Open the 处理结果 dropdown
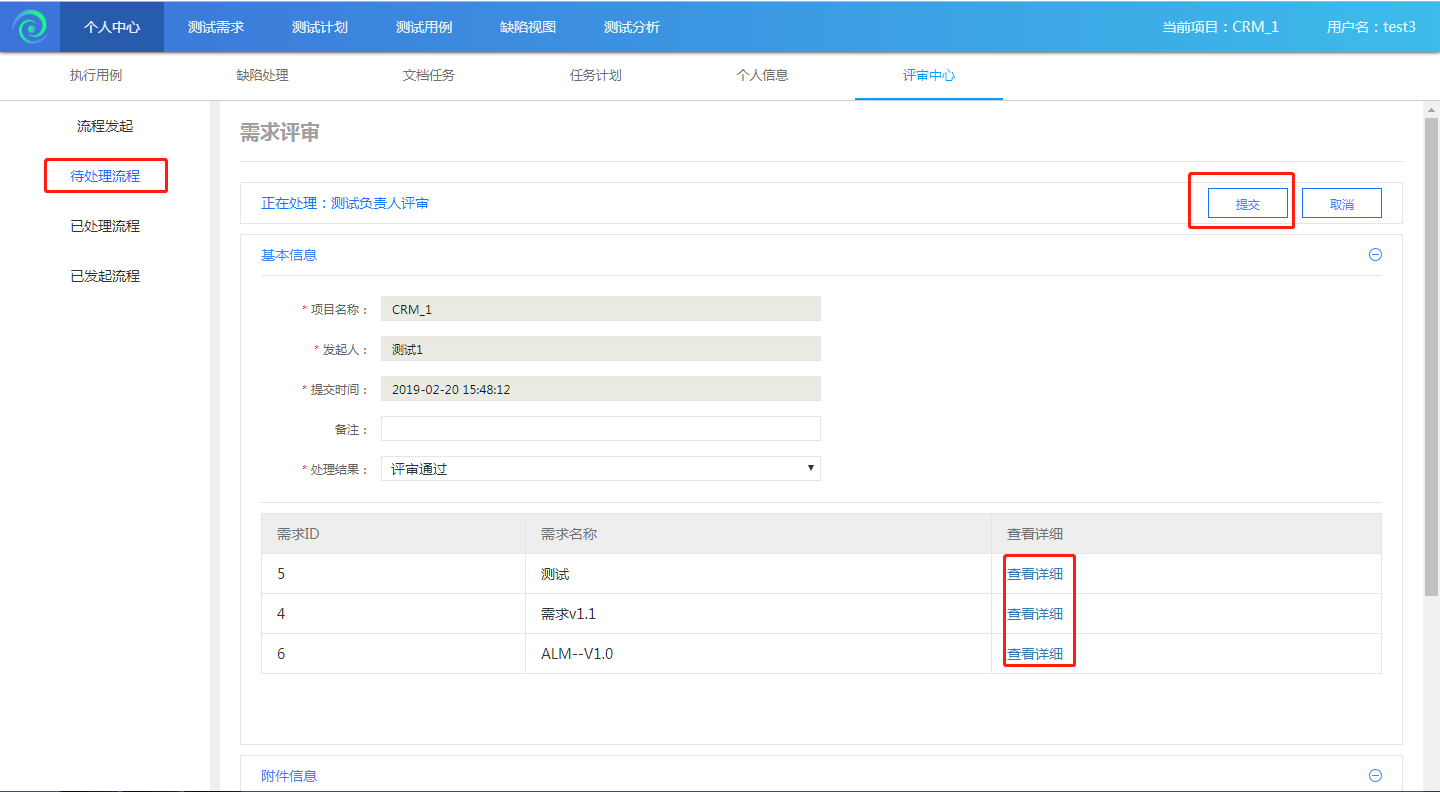The height and width of the screenshot is (792, 1440). [600, 469]
